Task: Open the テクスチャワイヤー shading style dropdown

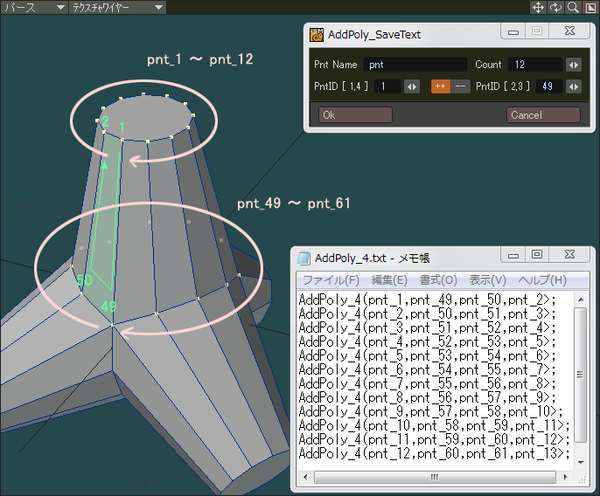Action: point(117,7)
